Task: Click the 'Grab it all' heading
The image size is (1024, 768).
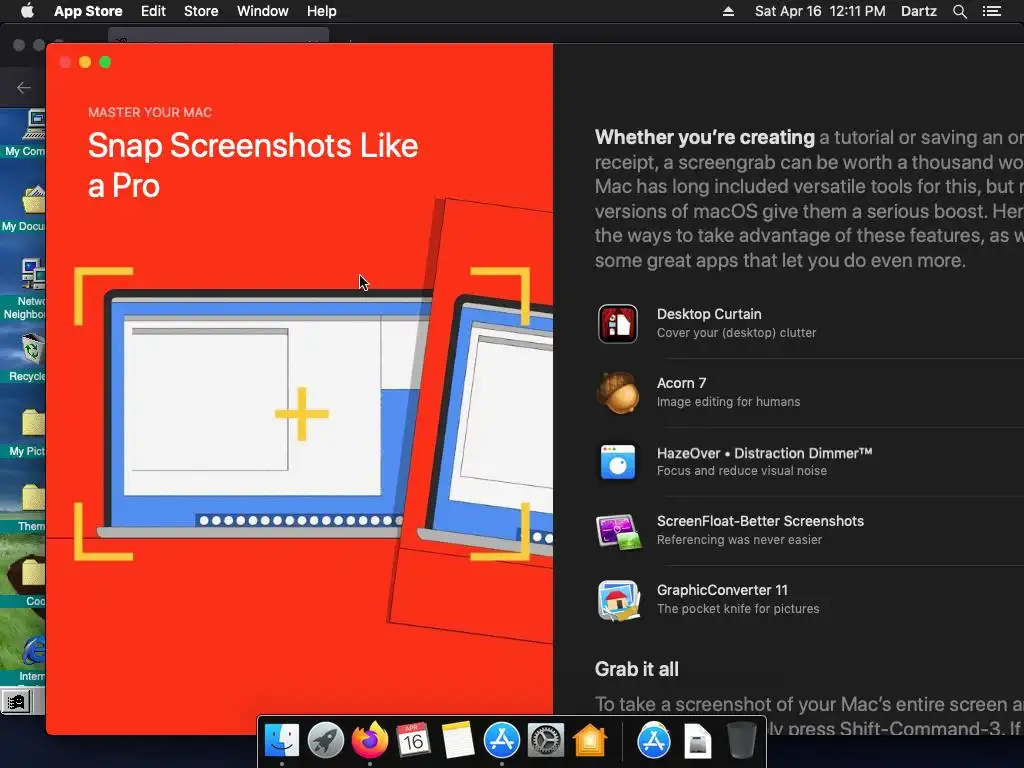Action: (x=636, y=669)
